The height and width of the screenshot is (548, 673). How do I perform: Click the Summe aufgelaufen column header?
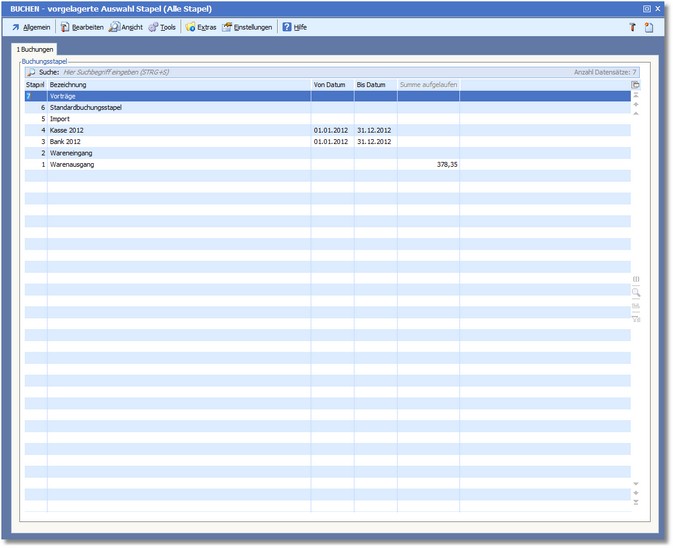click(428, 85)
